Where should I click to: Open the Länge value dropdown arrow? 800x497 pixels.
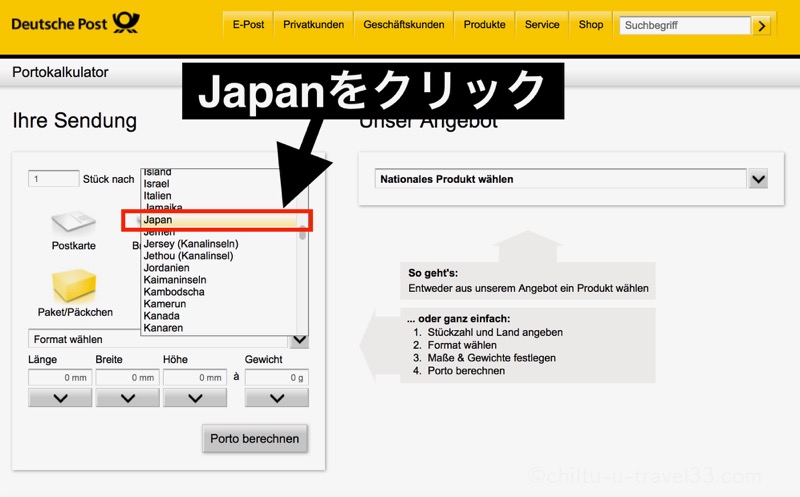click(x=60, y=398)
